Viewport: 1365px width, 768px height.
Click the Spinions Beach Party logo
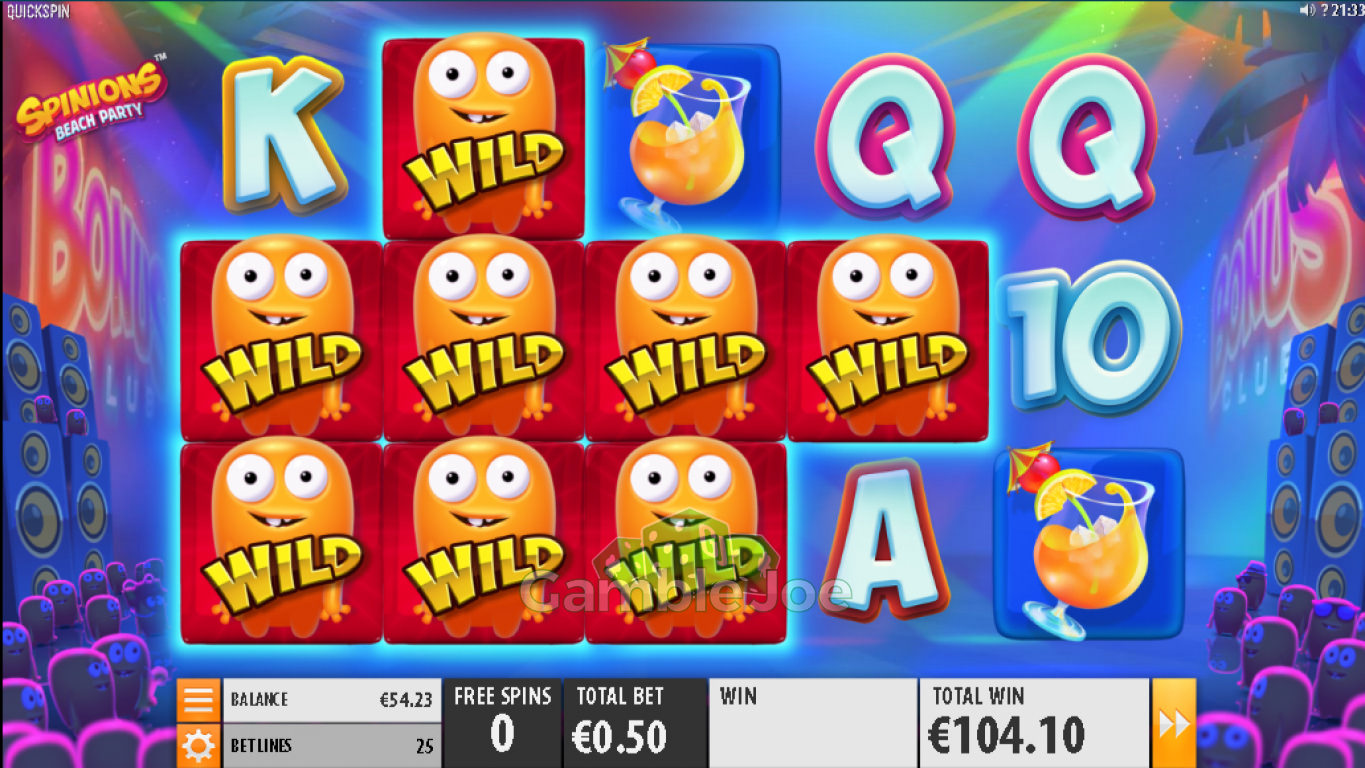[88, 103]
